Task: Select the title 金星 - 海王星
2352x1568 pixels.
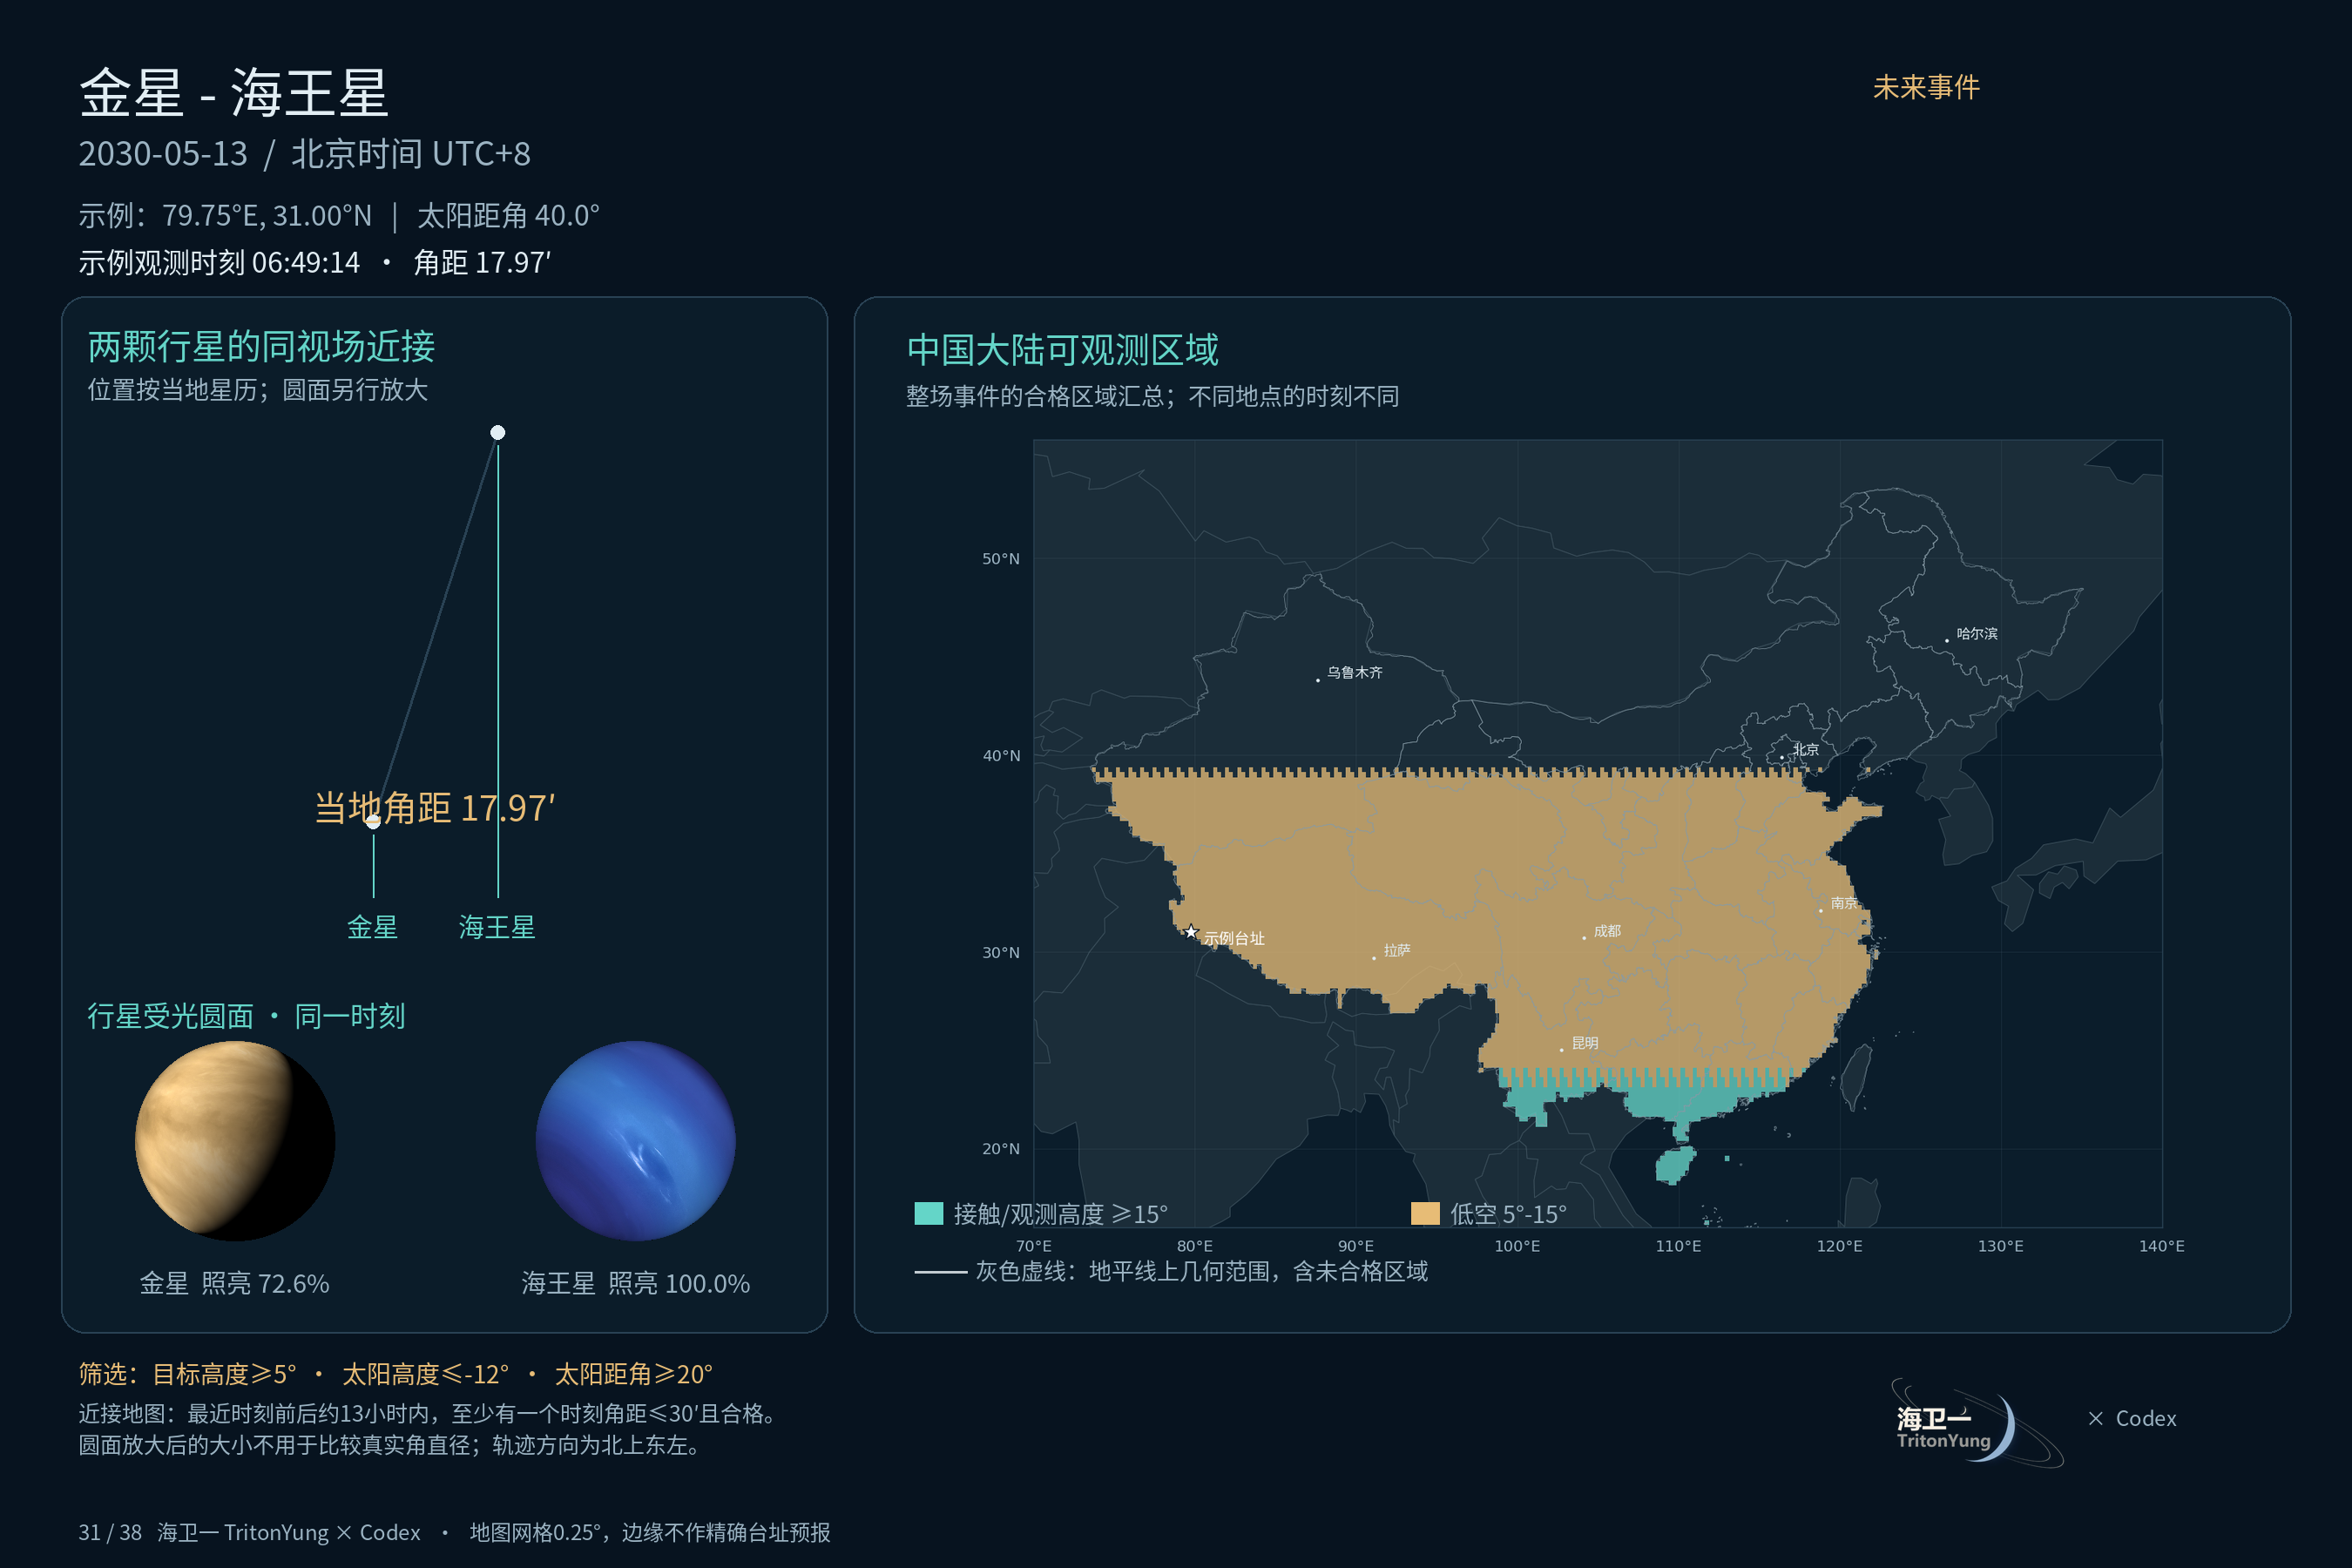Action: pos(234,93)
